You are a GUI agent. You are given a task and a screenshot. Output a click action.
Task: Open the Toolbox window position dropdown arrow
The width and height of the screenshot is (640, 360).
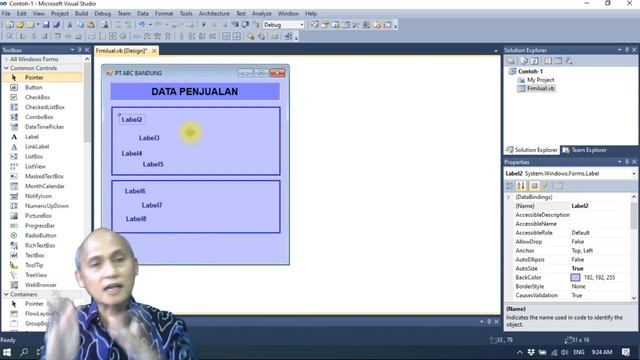point(72,50)
